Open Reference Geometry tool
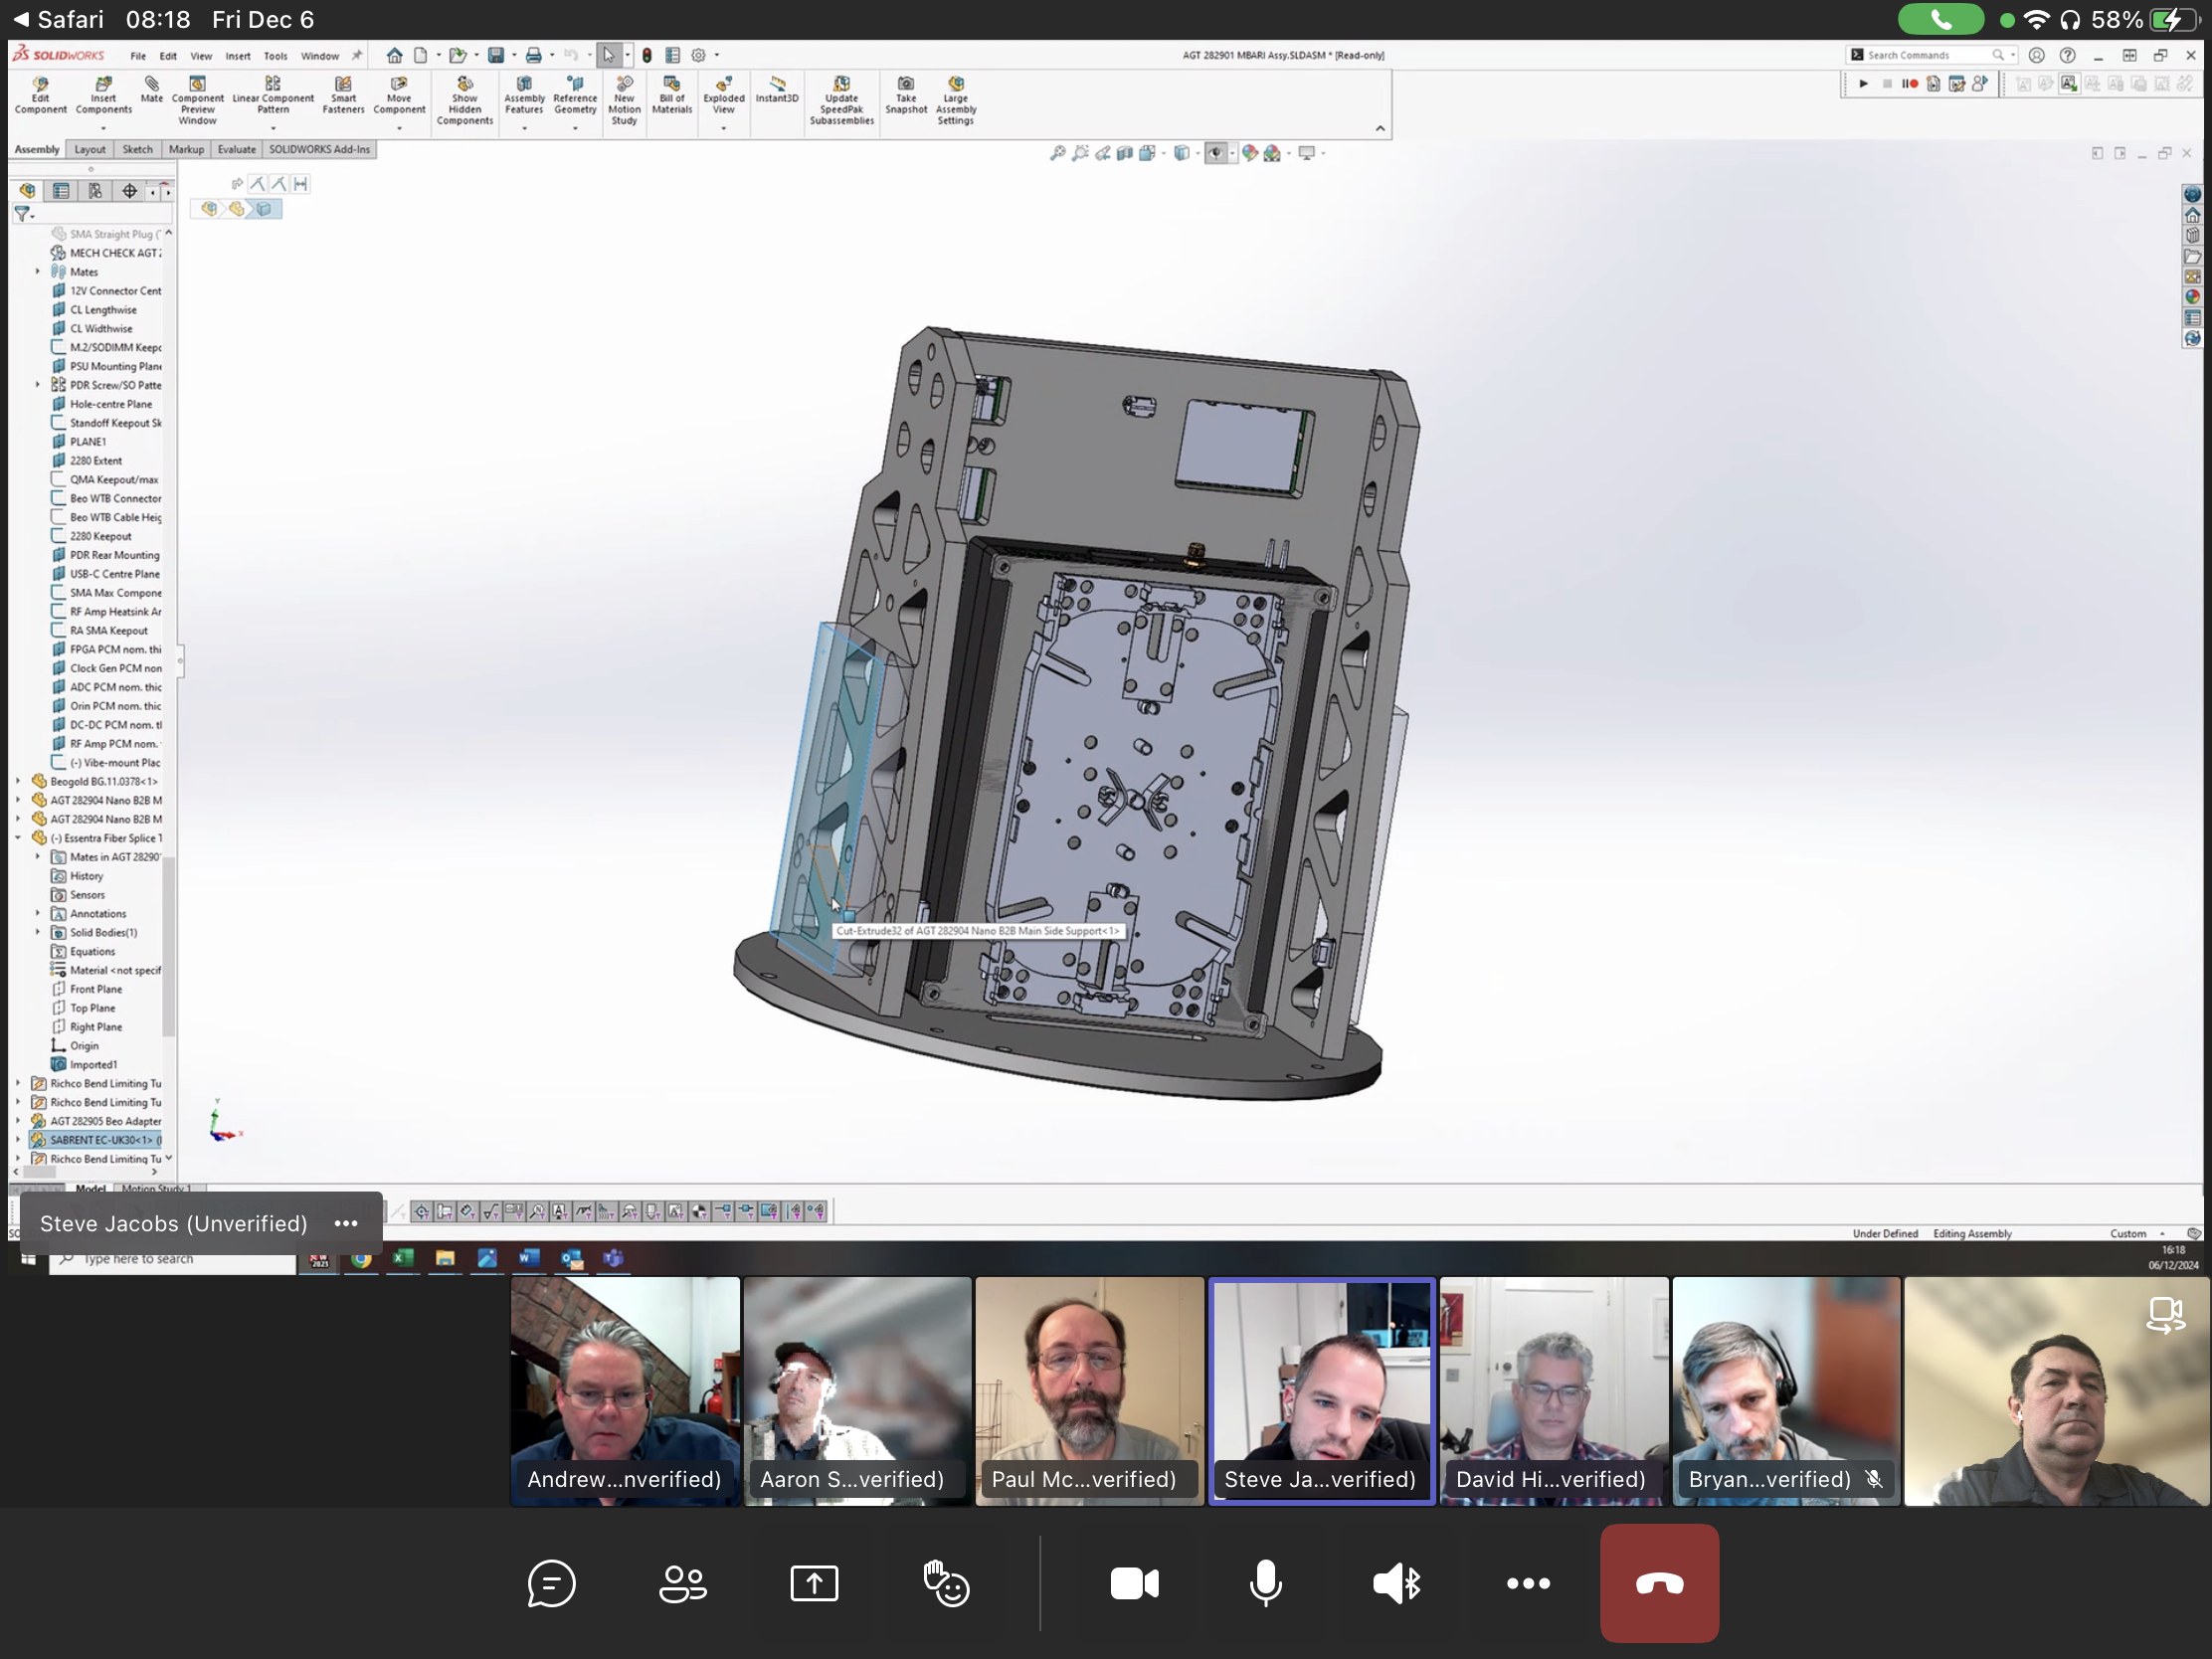This screenshot has height=1659, width=2212. (x=575, y=96)
